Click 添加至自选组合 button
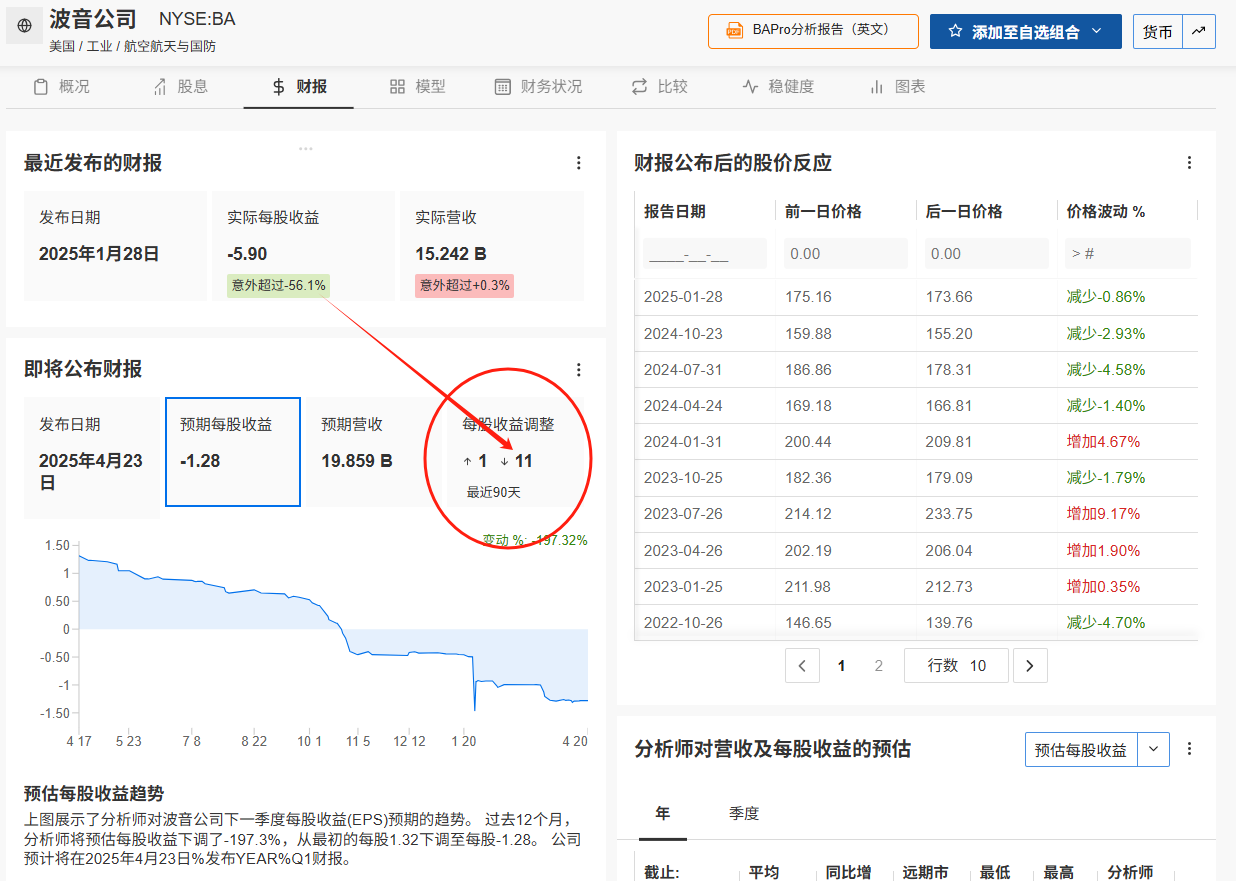Screen dimensions: 1236x881 [1025, 31]
